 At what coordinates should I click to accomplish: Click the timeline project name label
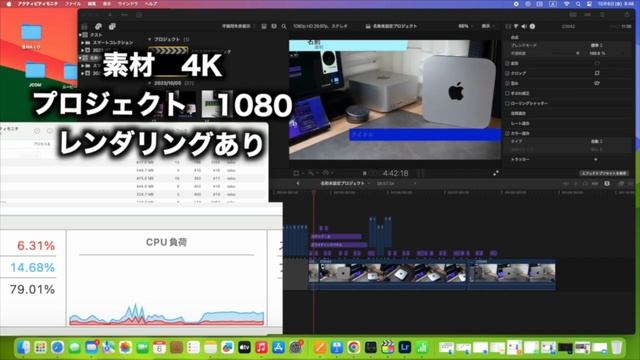pos(342,184)
